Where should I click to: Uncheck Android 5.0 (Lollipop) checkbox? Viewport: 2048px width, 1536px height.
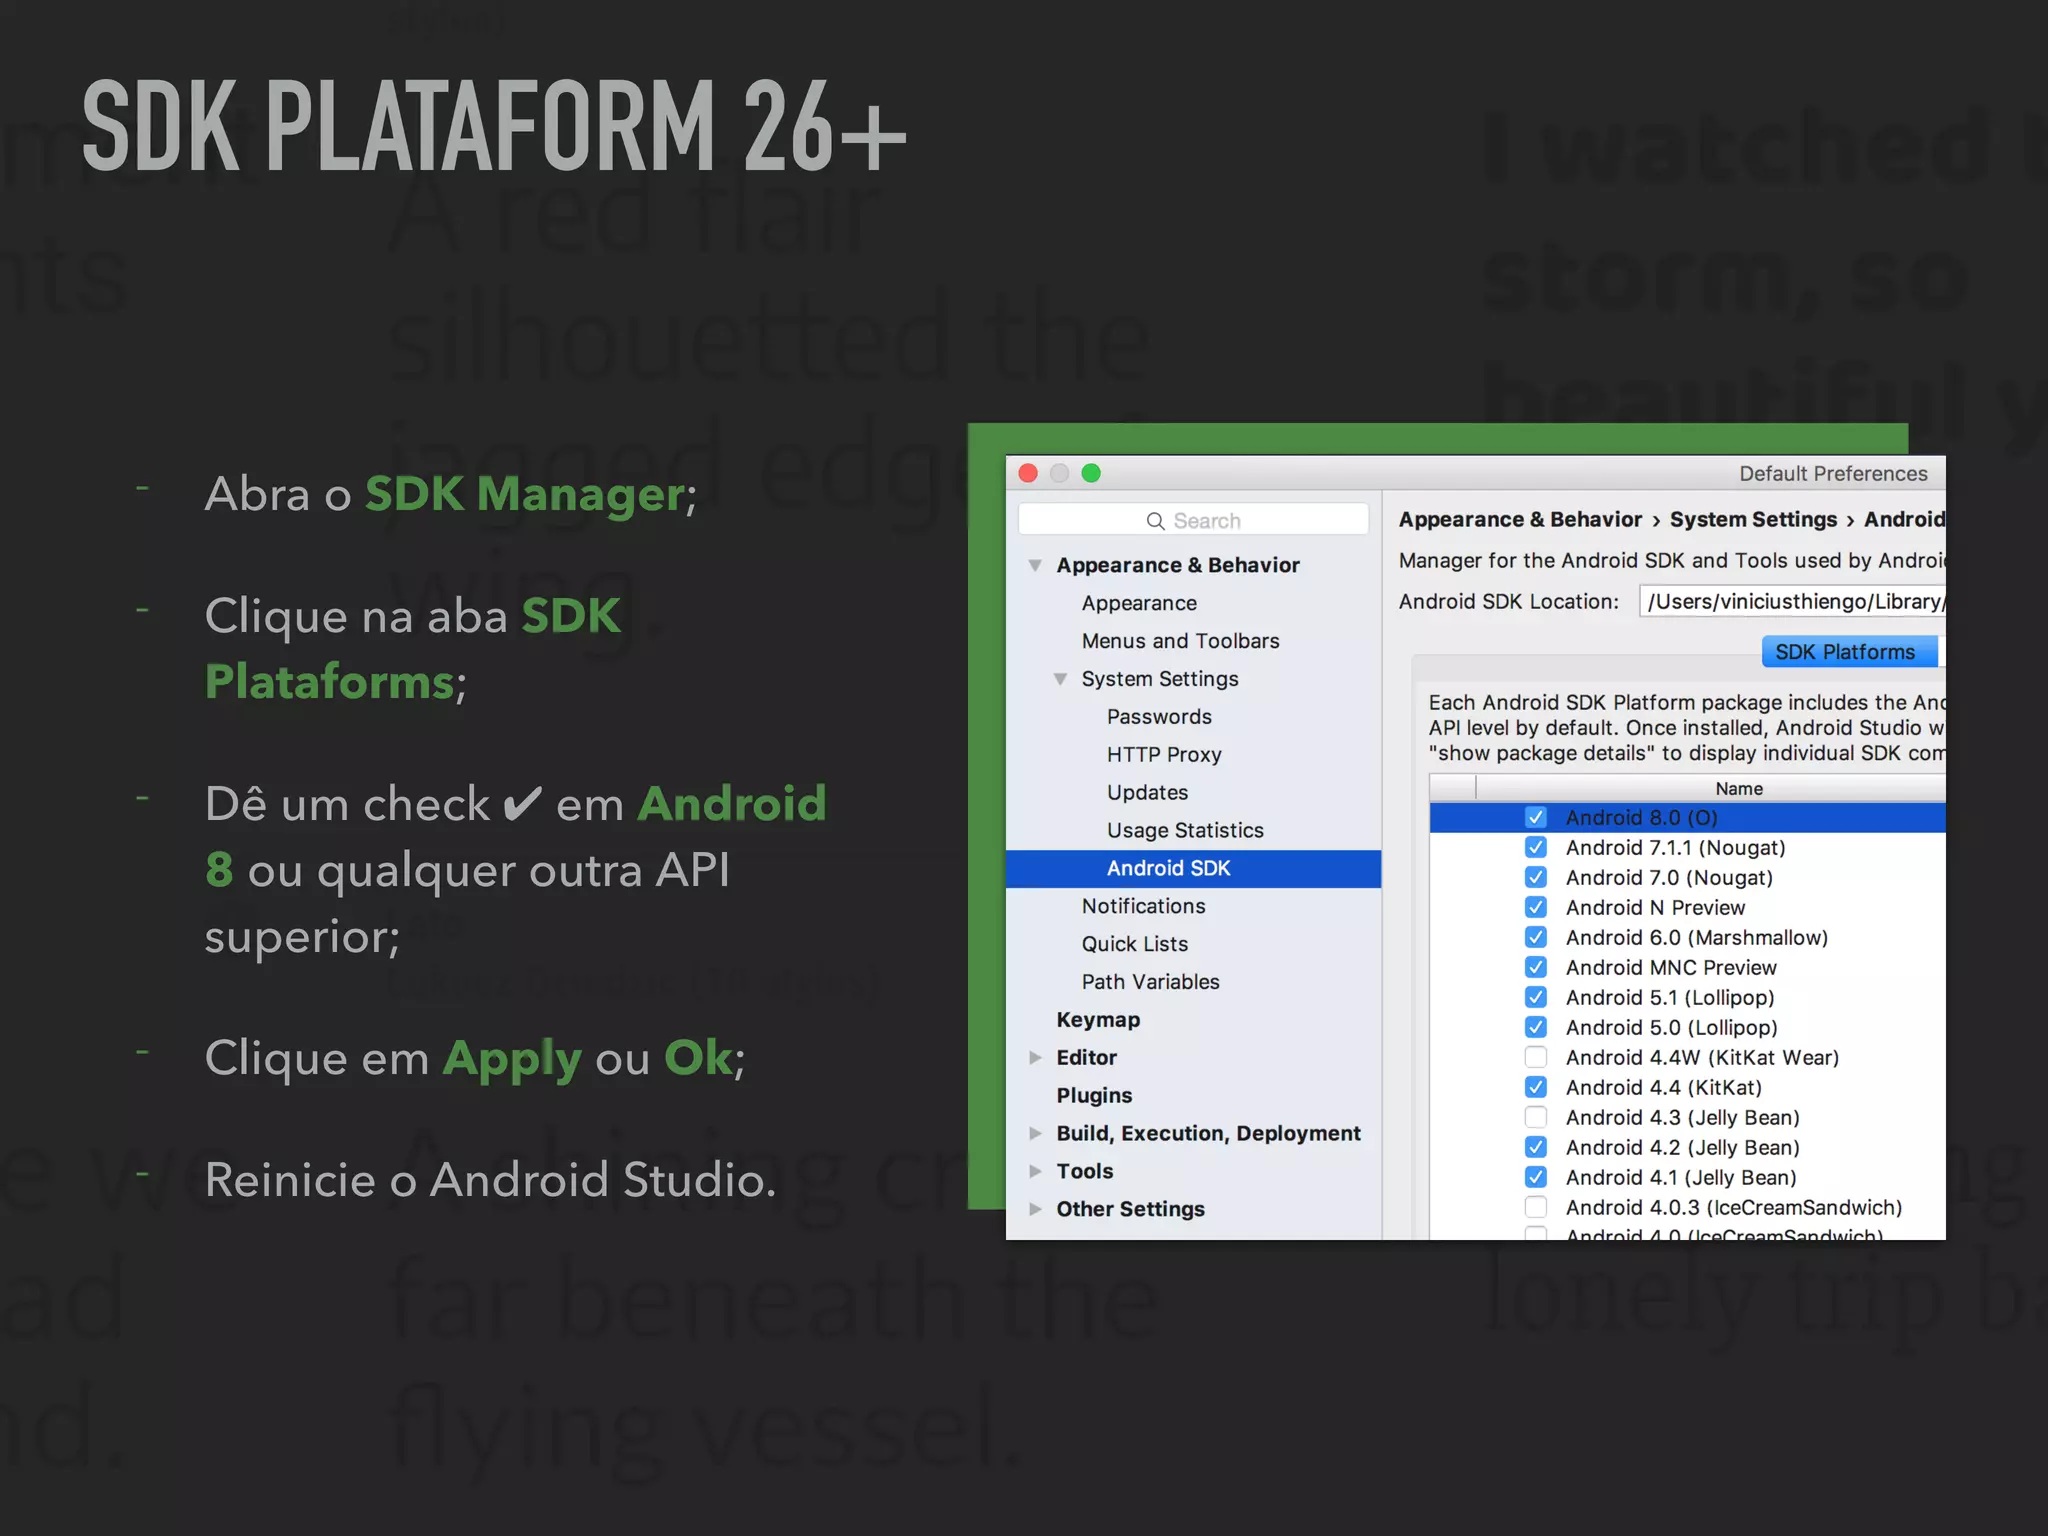(1536, 1028)
